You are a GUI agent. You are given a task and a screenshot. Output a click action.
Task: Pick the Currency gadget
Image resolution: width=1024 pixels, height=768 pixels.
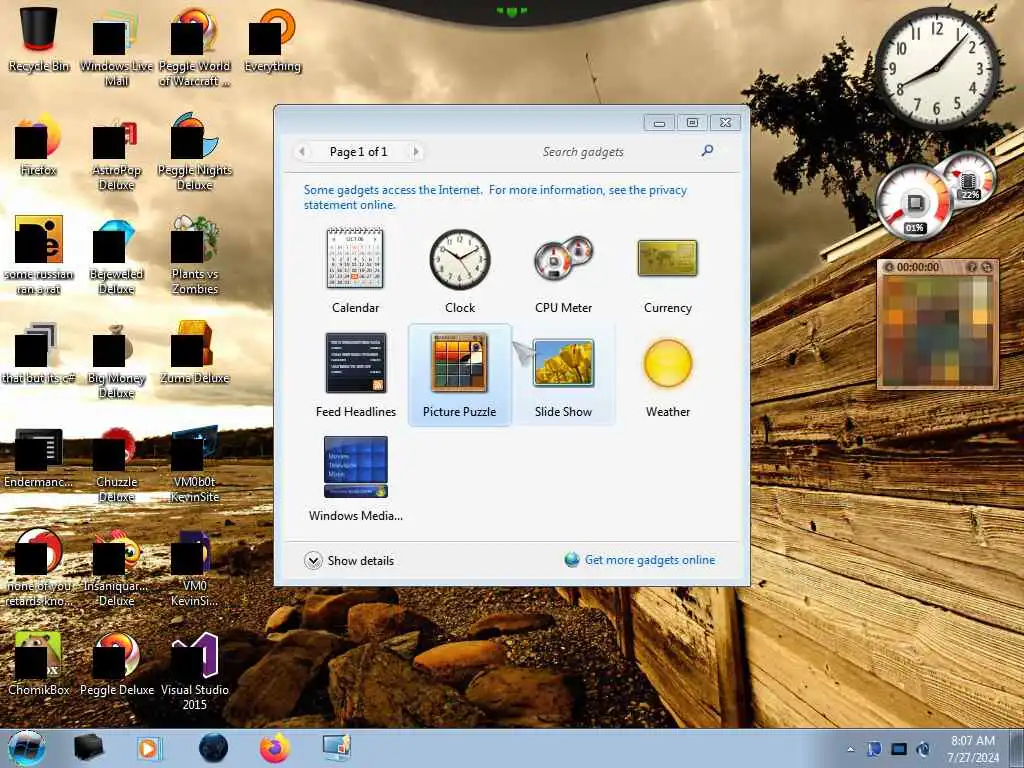click(x=667, y=270)
